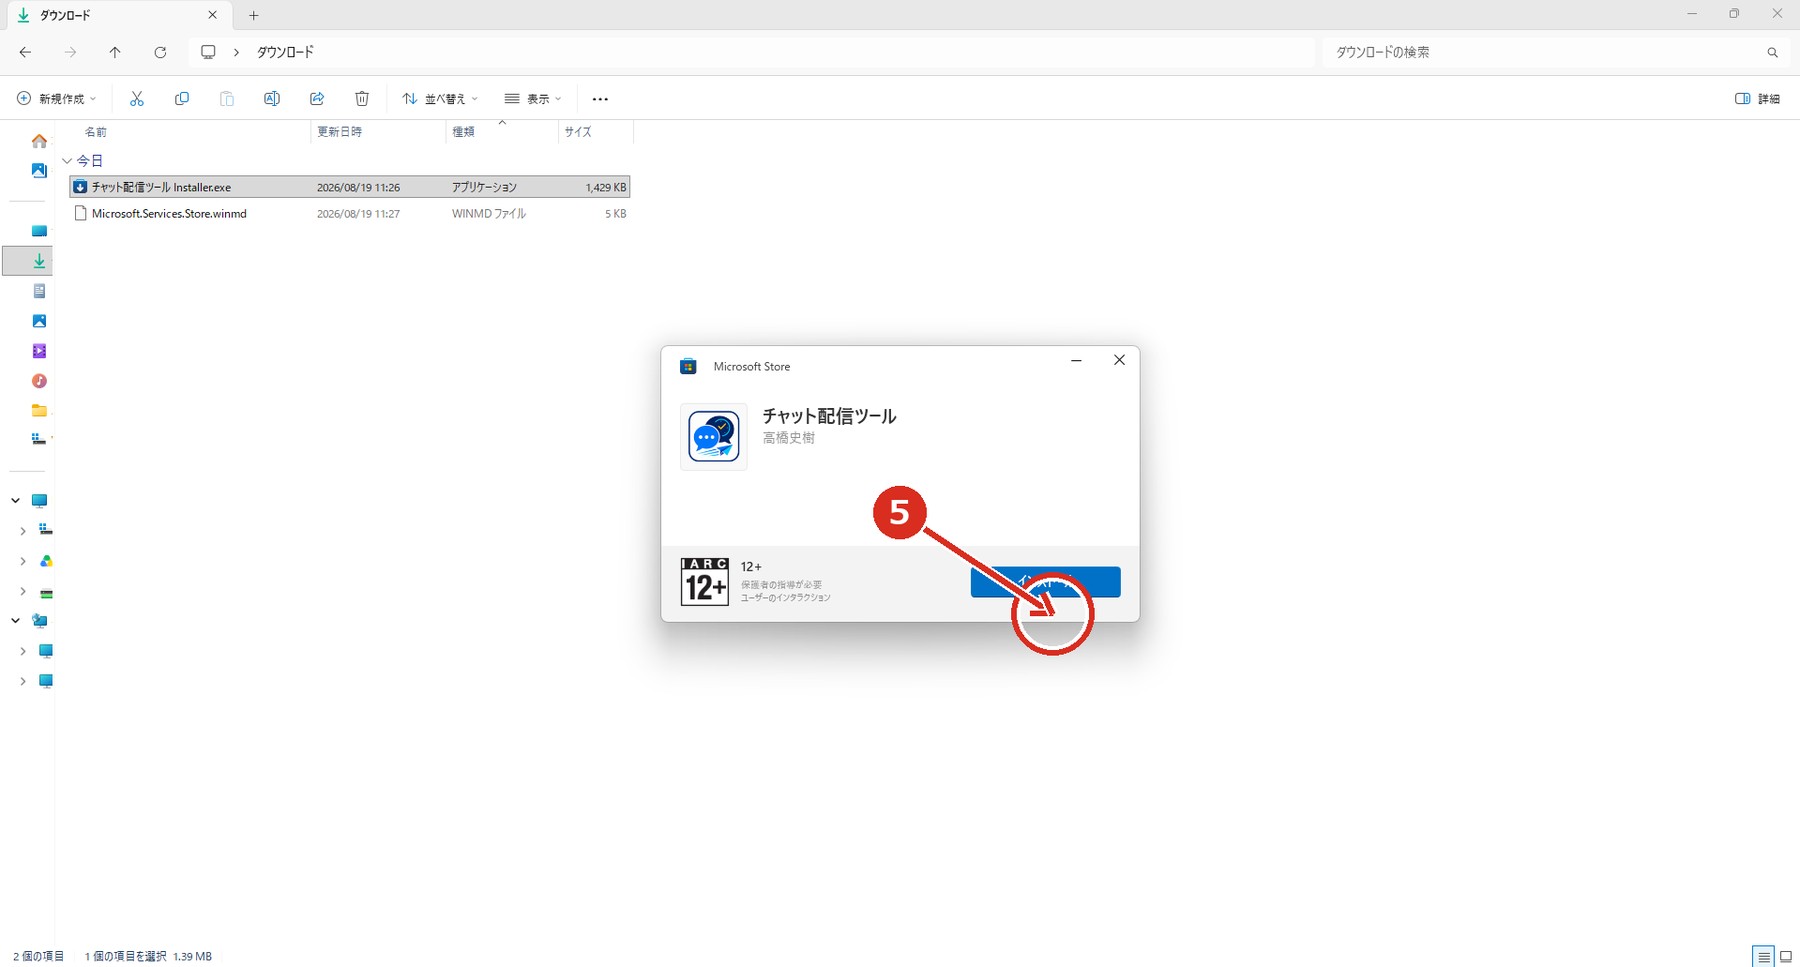Click the blue install button in Store dialog

pyautogui.click(x=1045, y=582)
